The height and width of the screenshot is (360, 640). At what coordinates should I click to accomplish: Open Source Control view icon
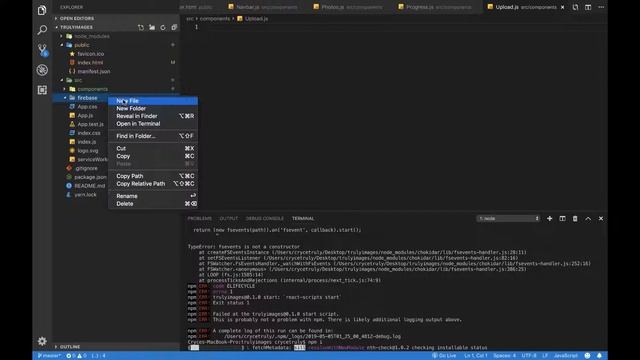click(x=42, y=50)
